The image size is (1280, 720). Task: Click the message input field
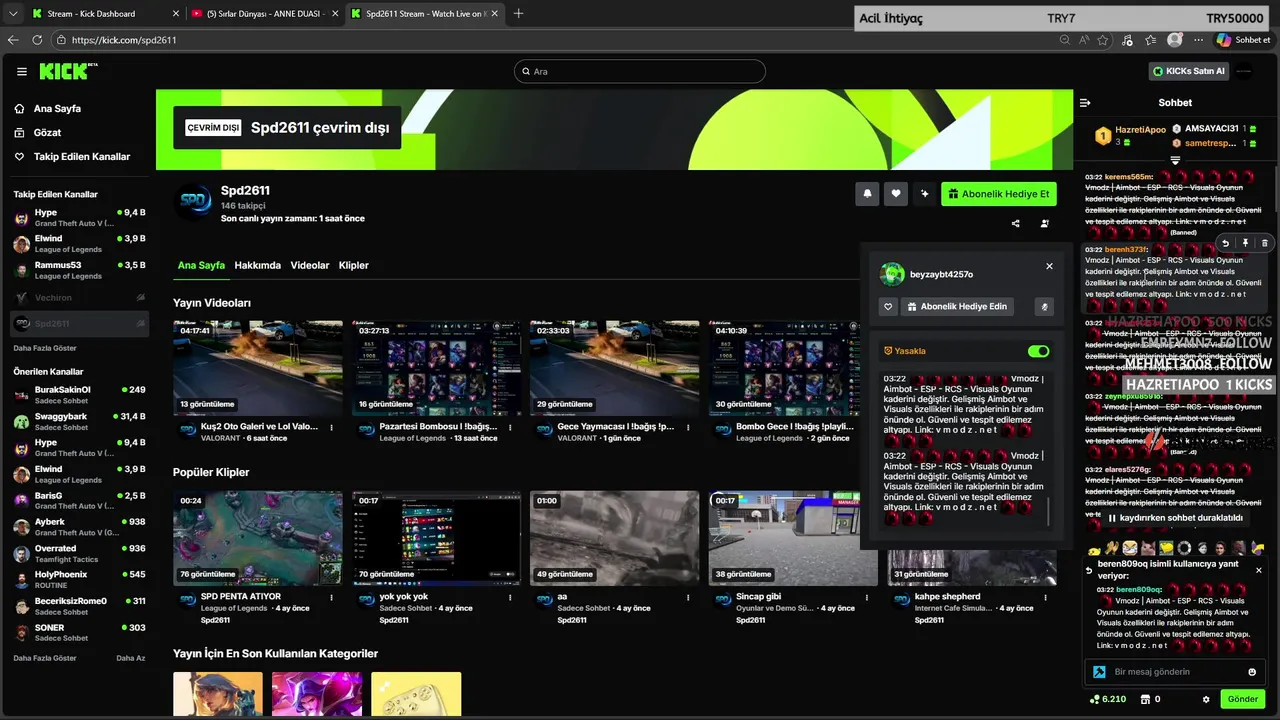1175,672
